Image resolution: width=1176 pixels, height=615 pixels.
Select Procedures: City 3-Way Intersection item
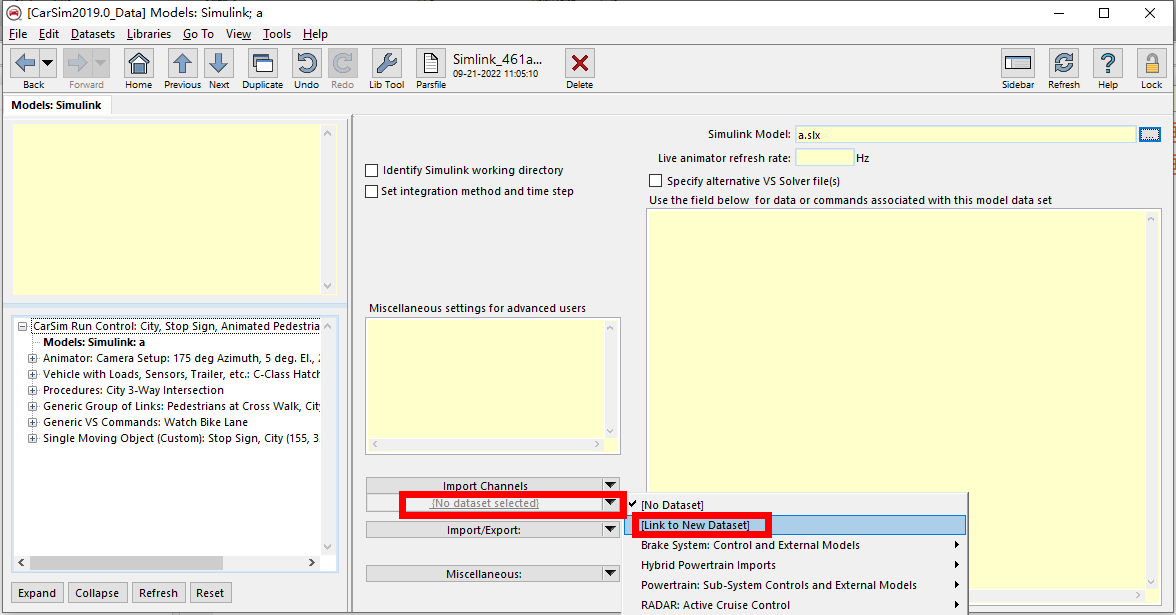coord(133,390)
